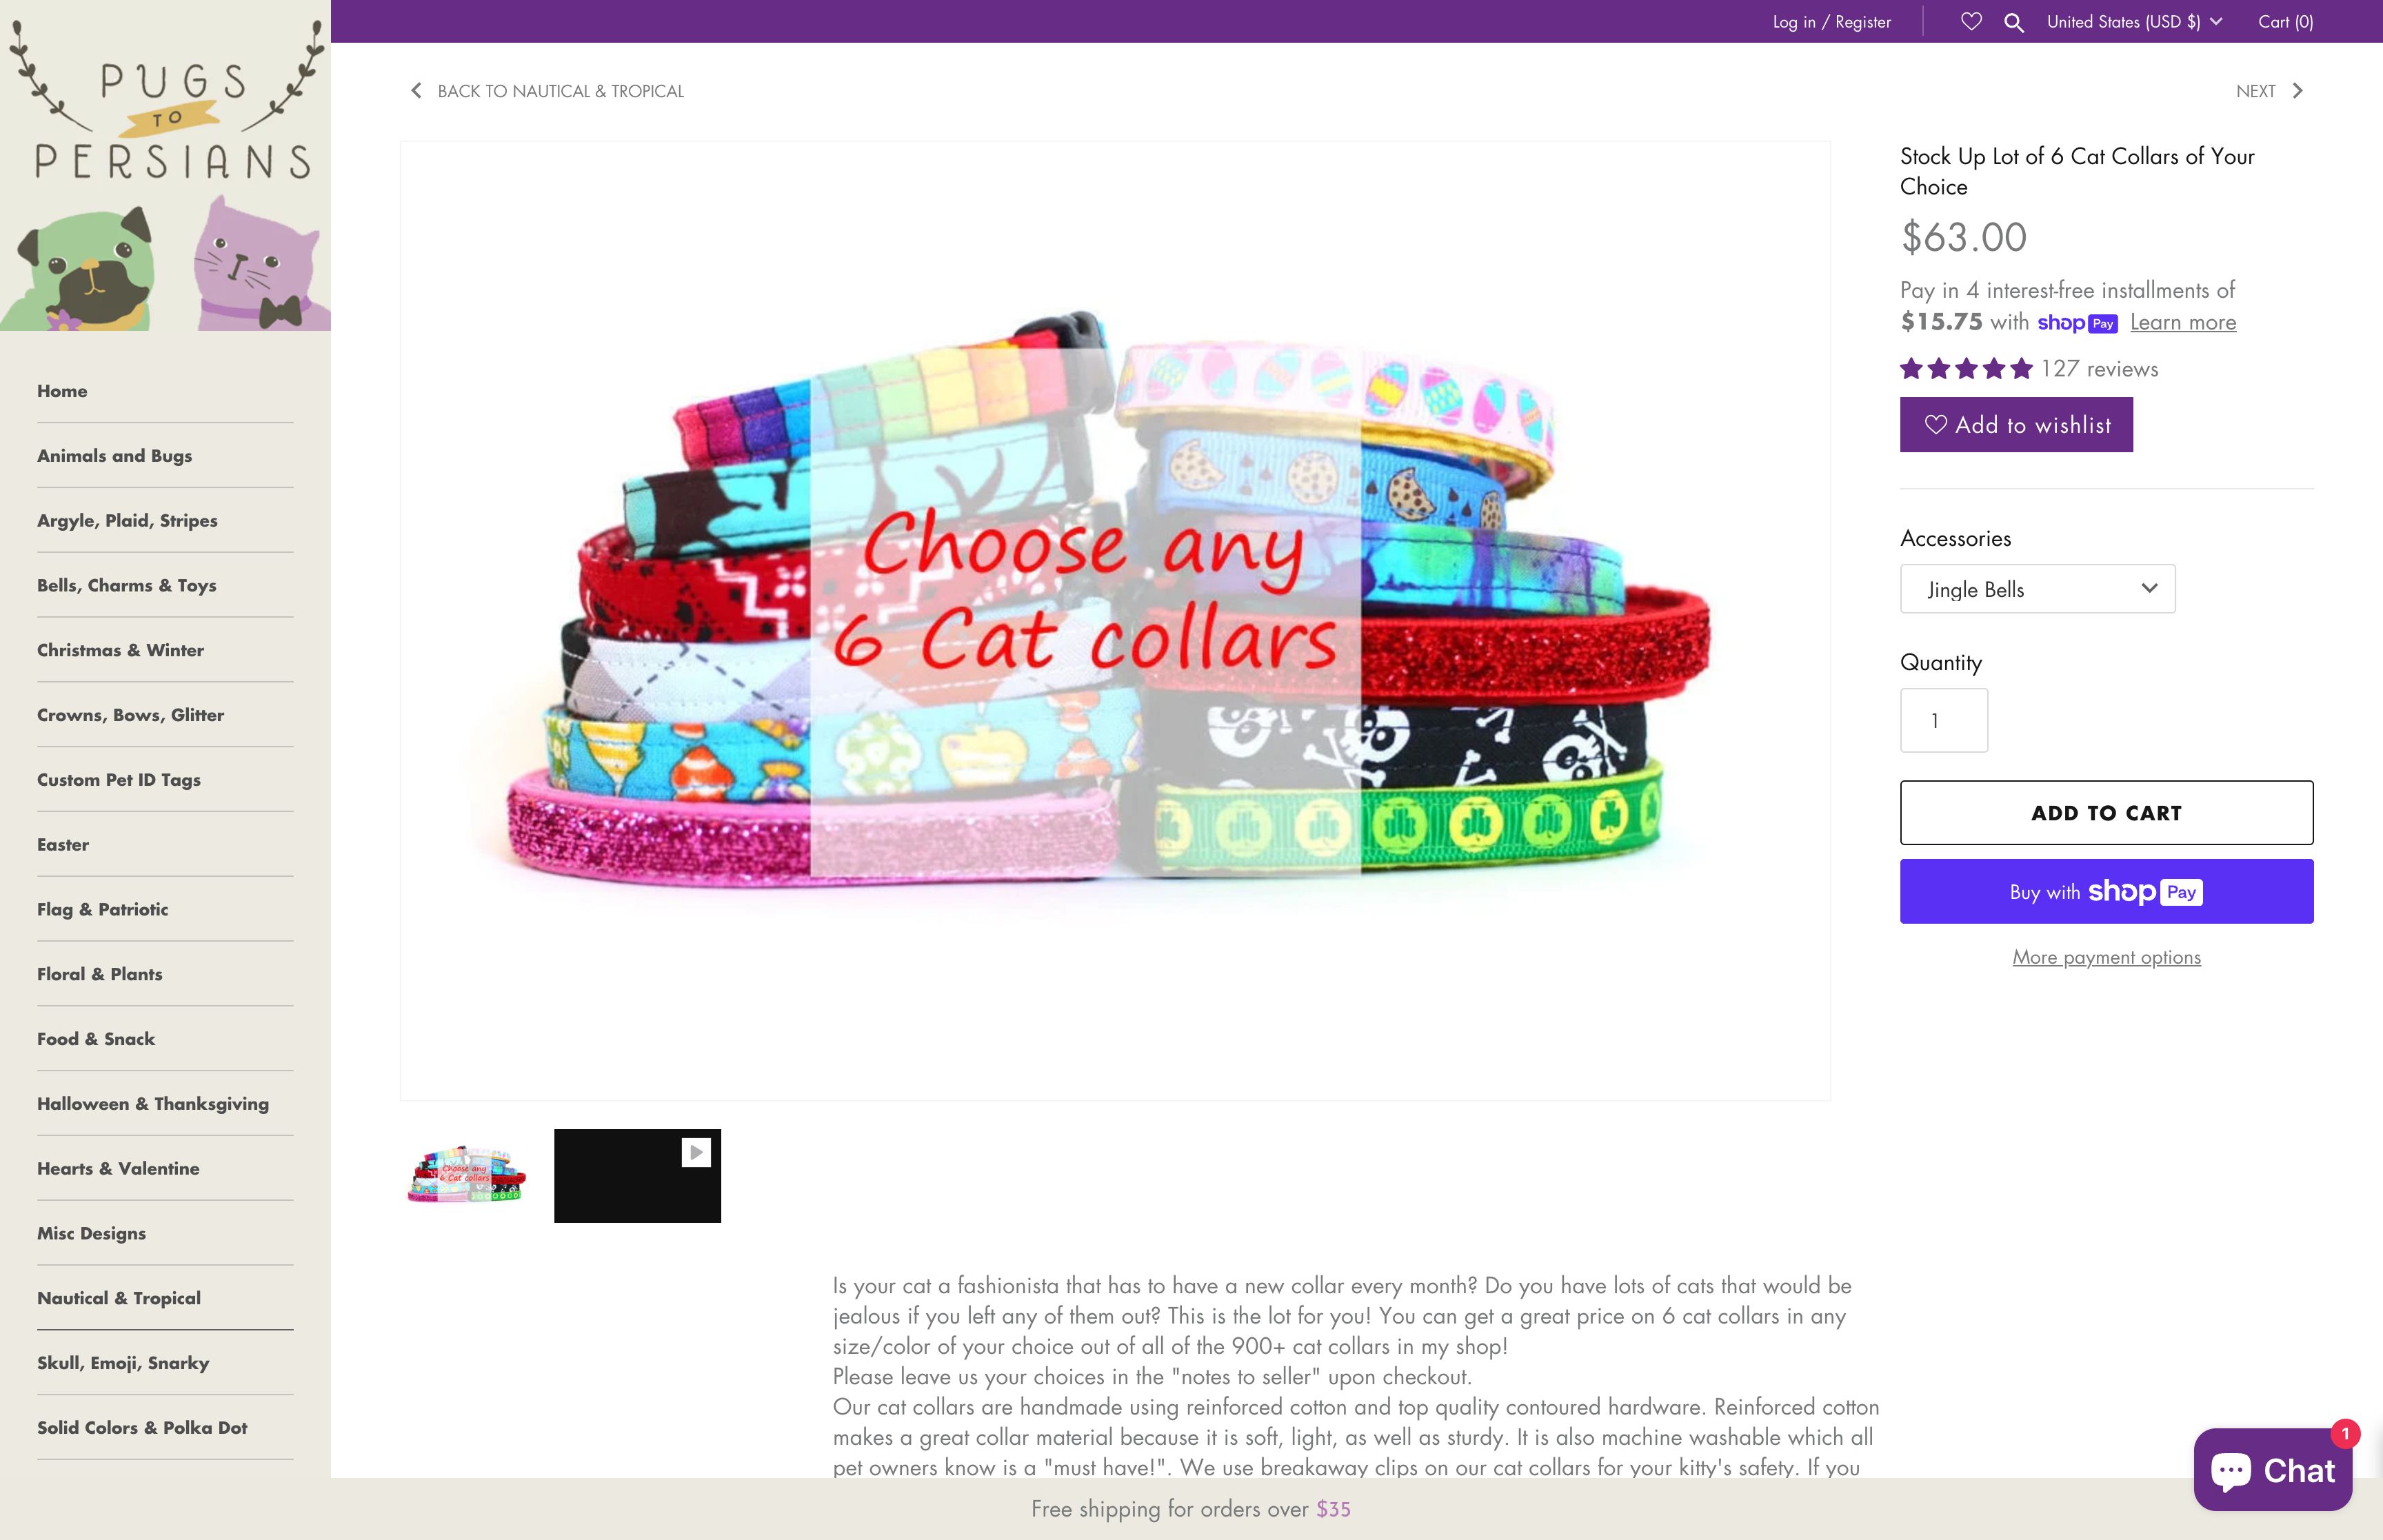Open the search magnifier icon

coord(2014,22)
